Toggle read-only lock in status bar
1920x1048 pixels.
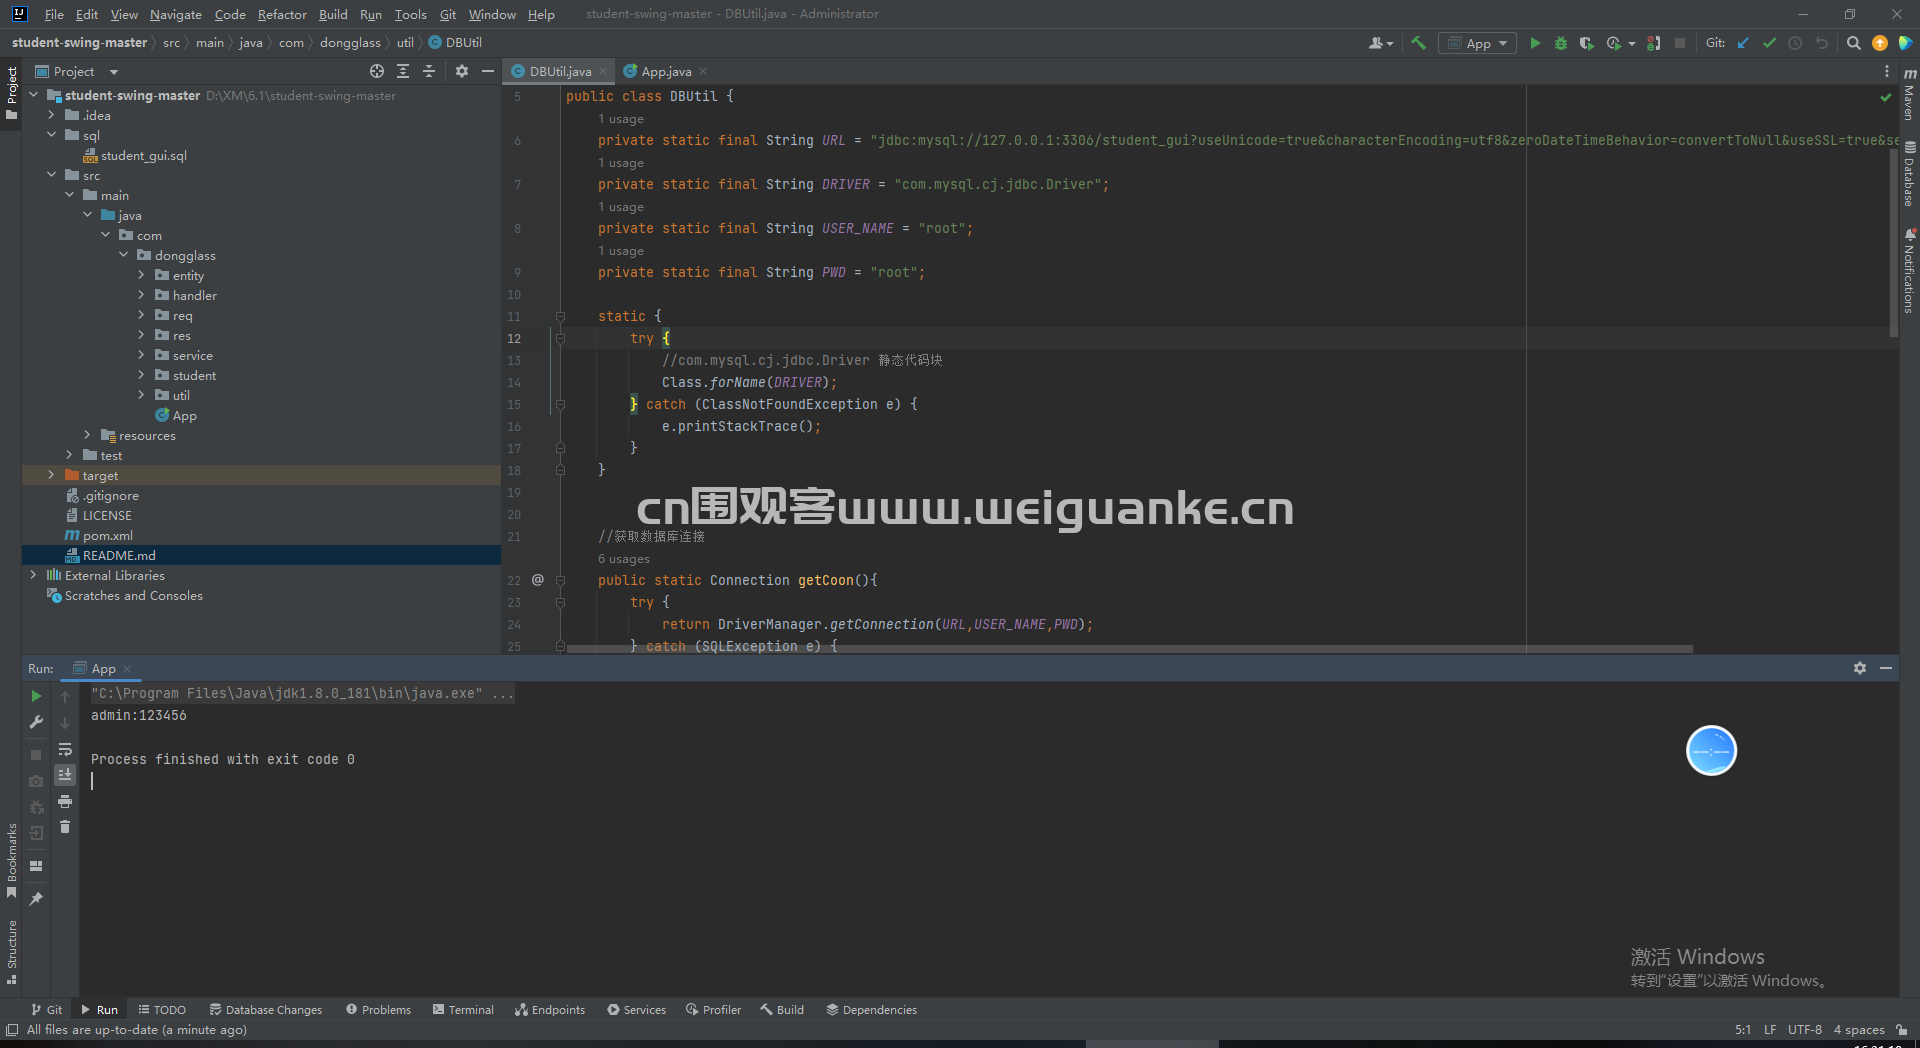[1901, 1030]
